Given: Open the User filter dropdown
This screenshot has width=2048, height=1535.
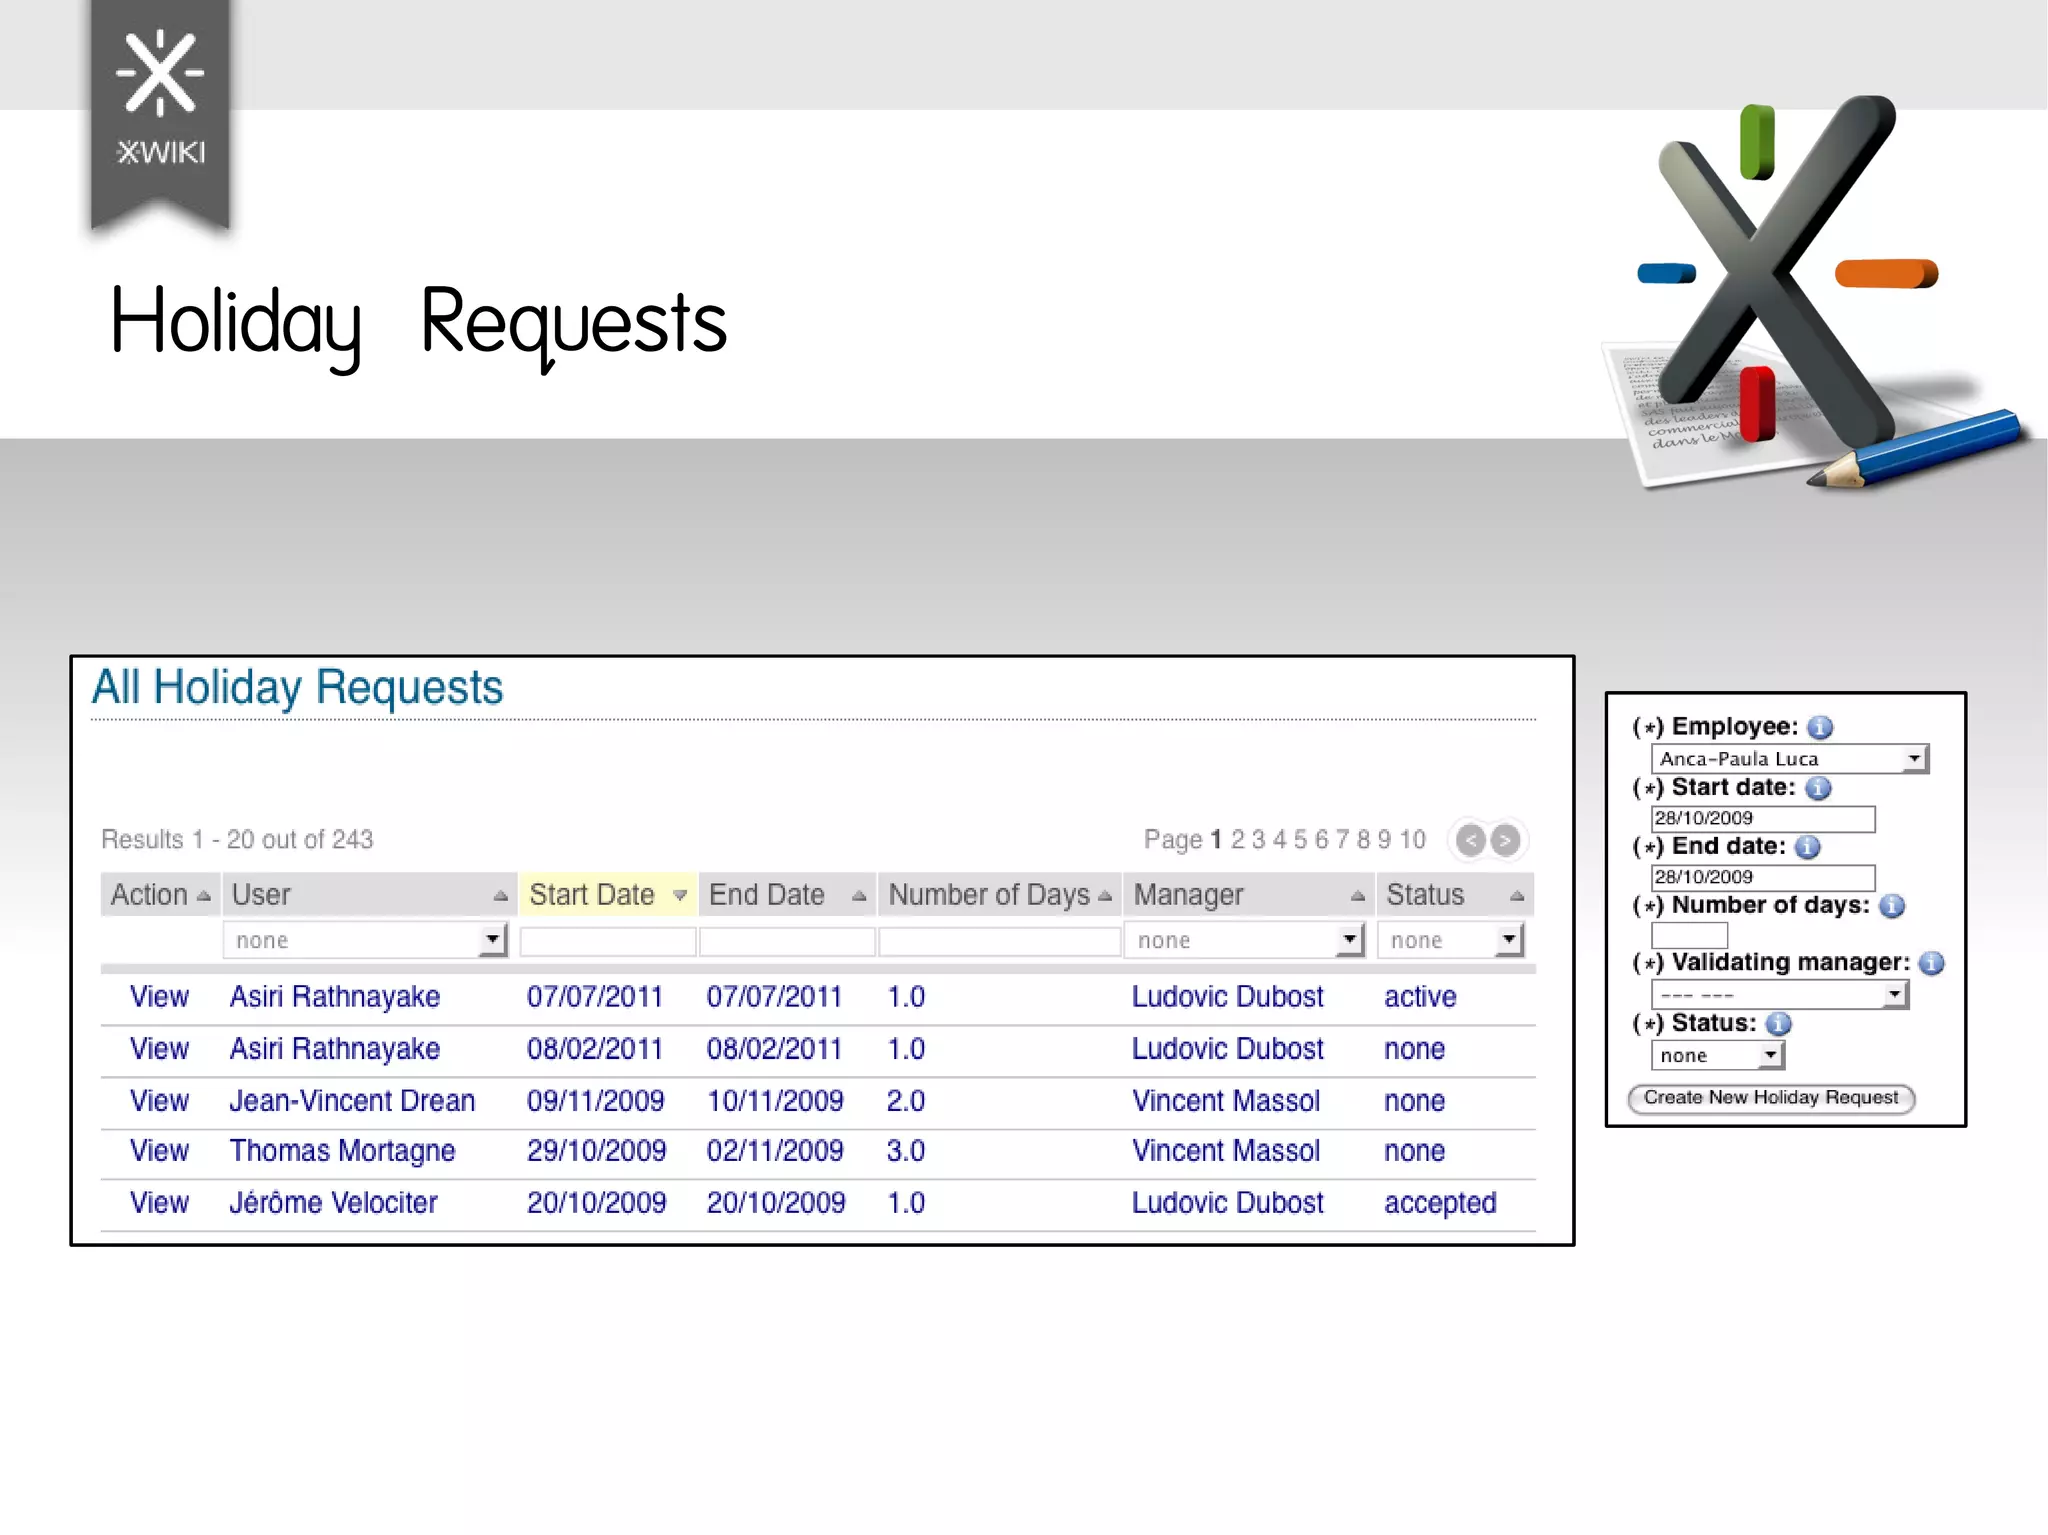Looking at the screenshot, I should (x=365, y=940).
